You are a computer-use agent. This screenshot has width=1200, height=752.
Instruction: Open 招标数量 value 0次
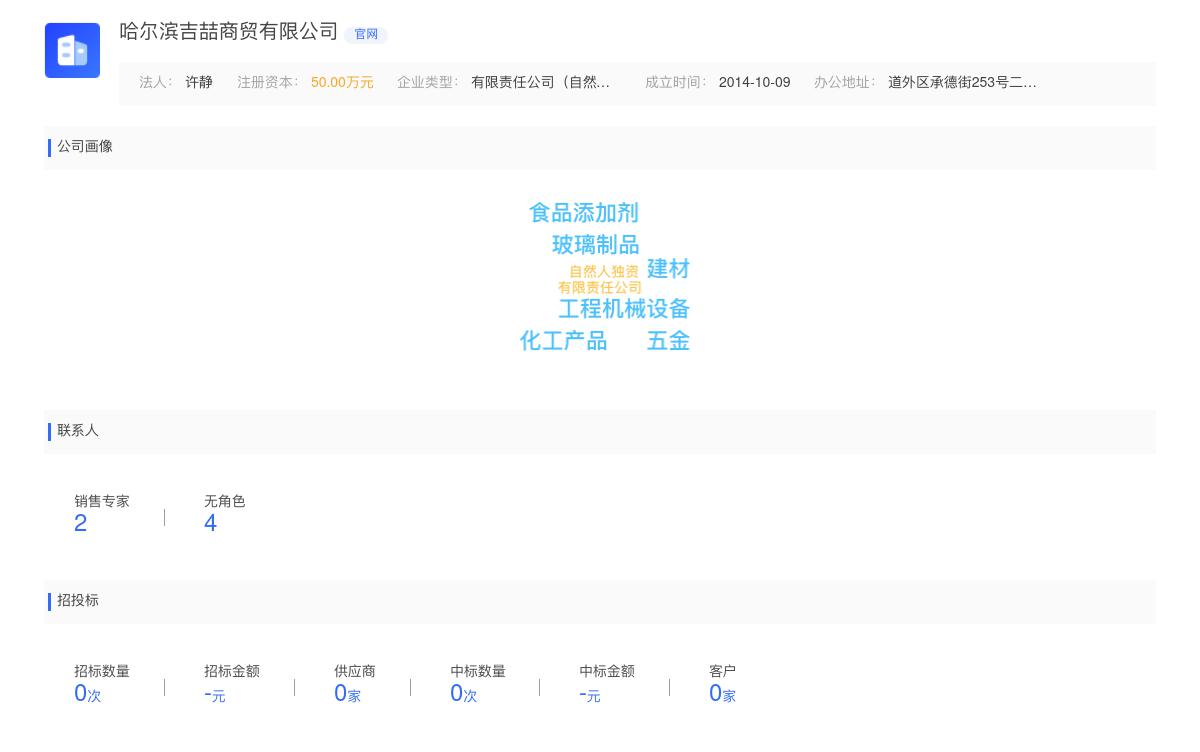(88, 694)
